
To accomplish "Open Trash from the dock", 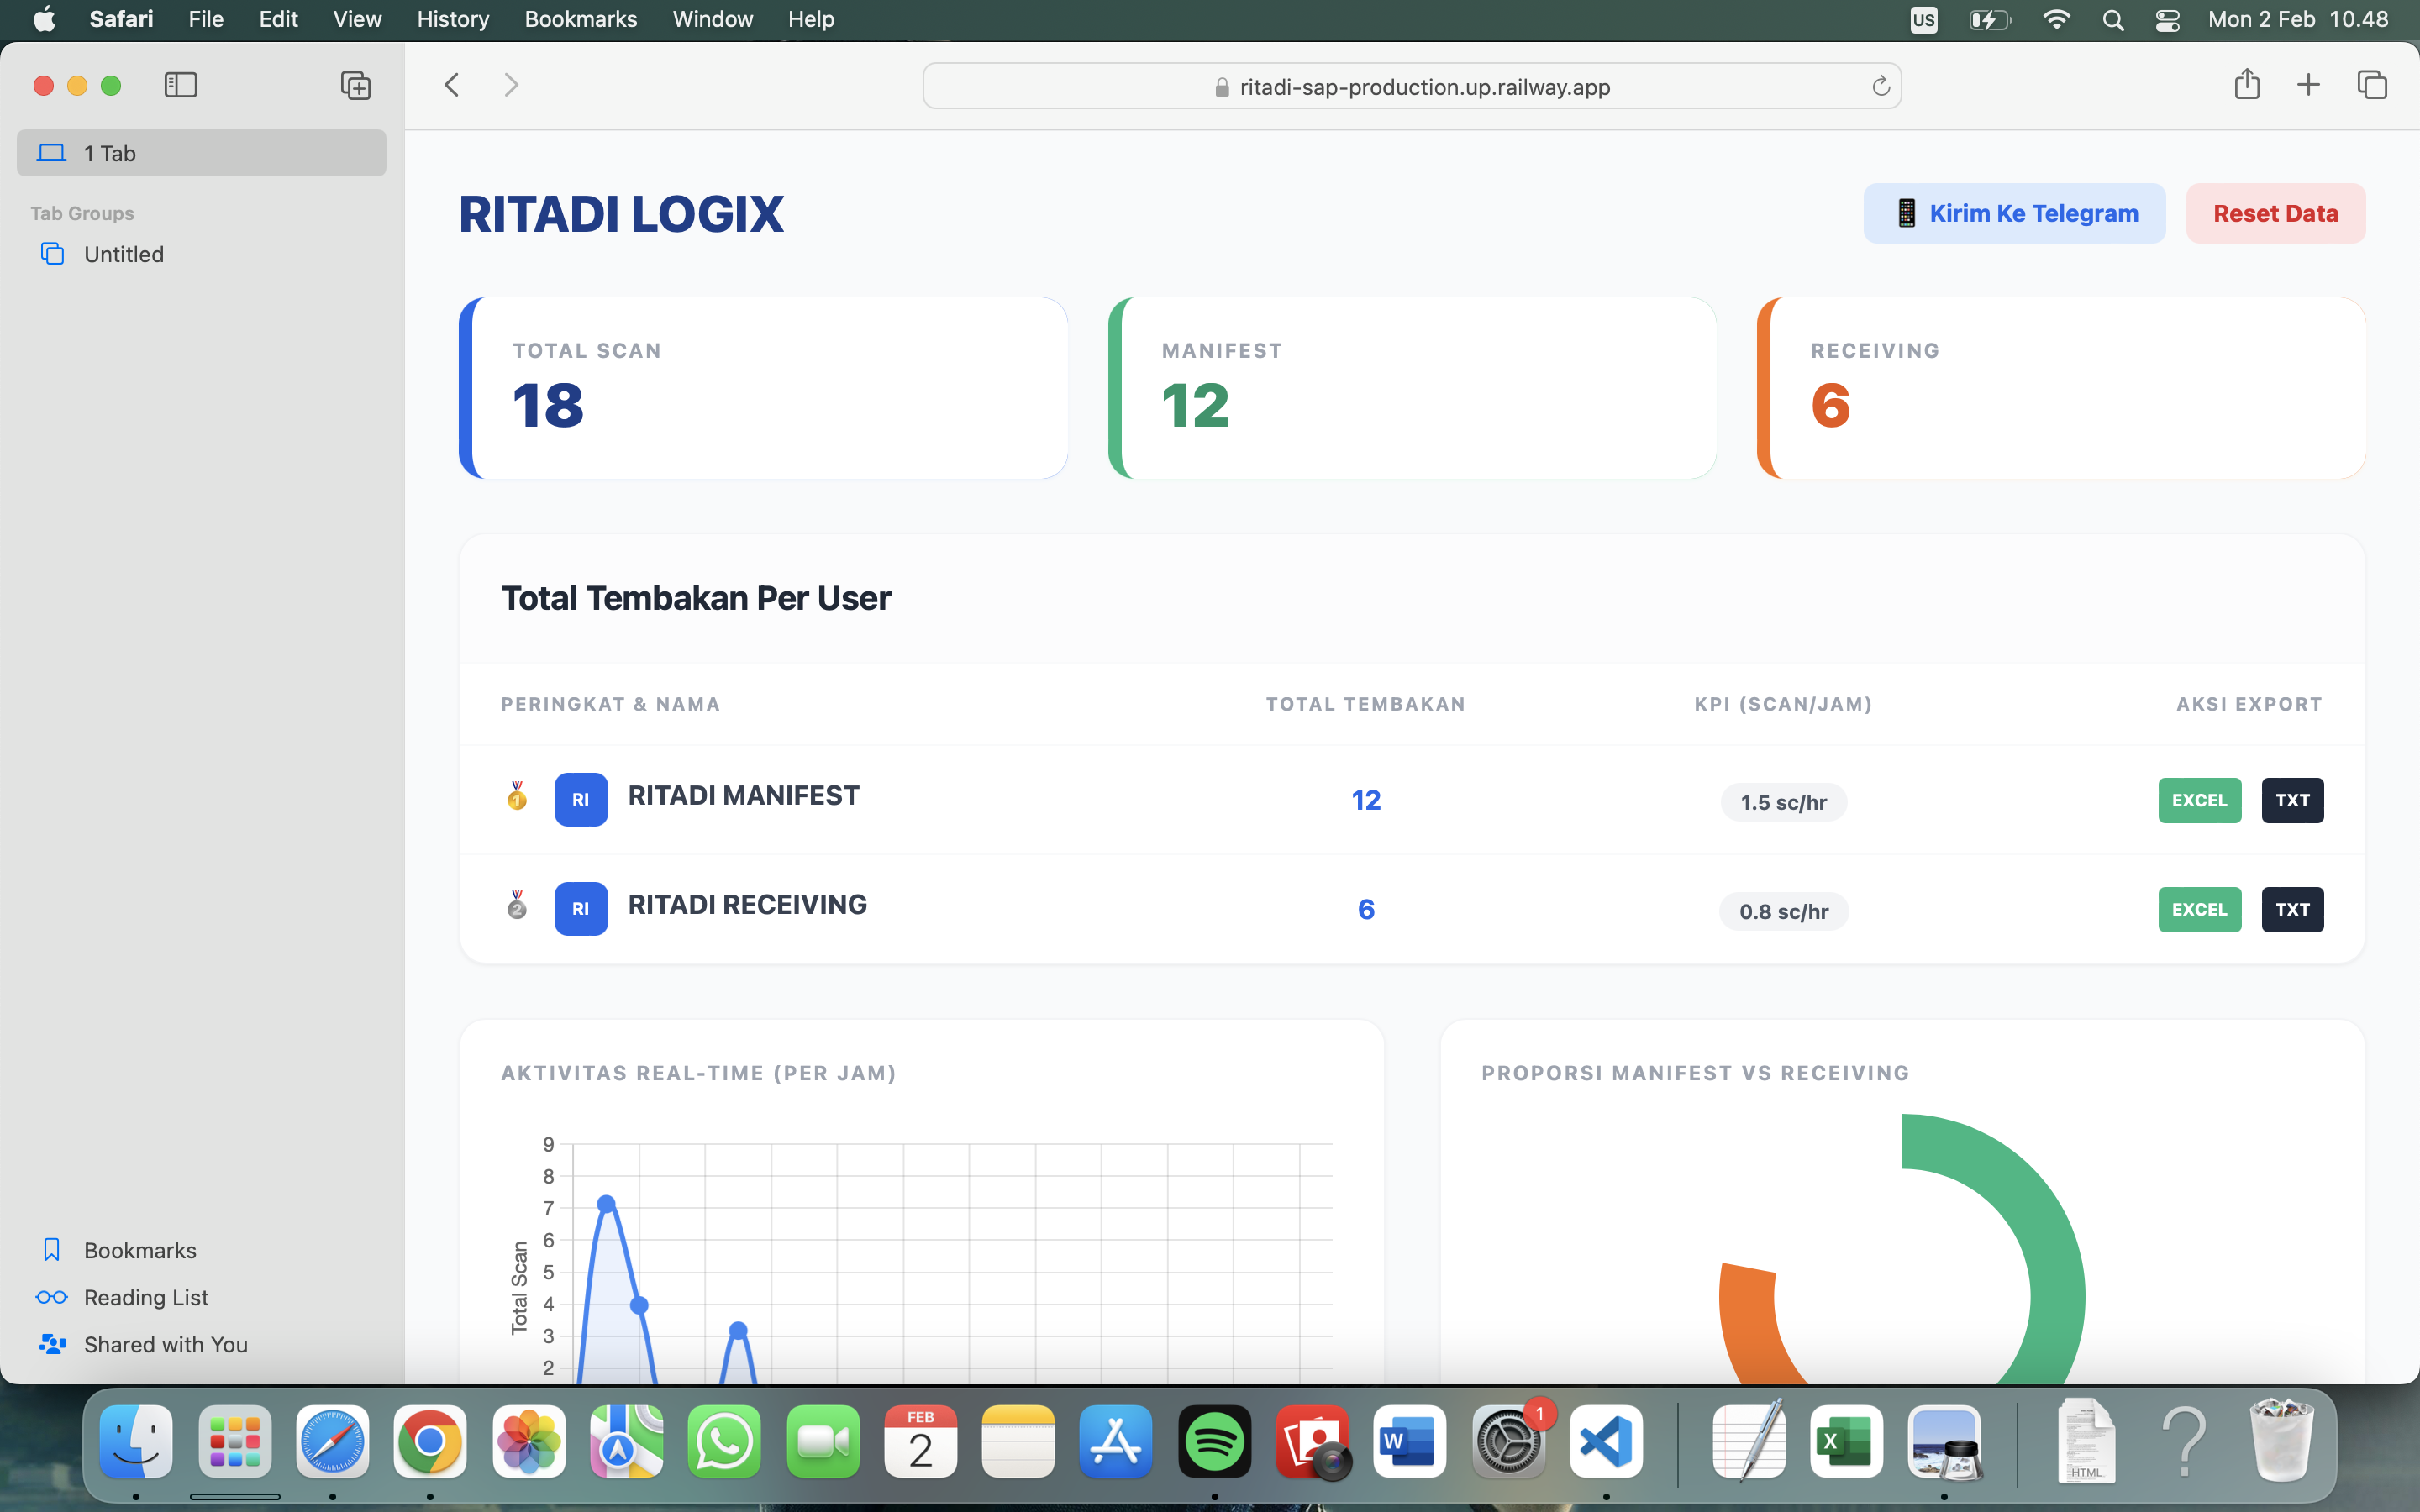I will (2281, 1441).
